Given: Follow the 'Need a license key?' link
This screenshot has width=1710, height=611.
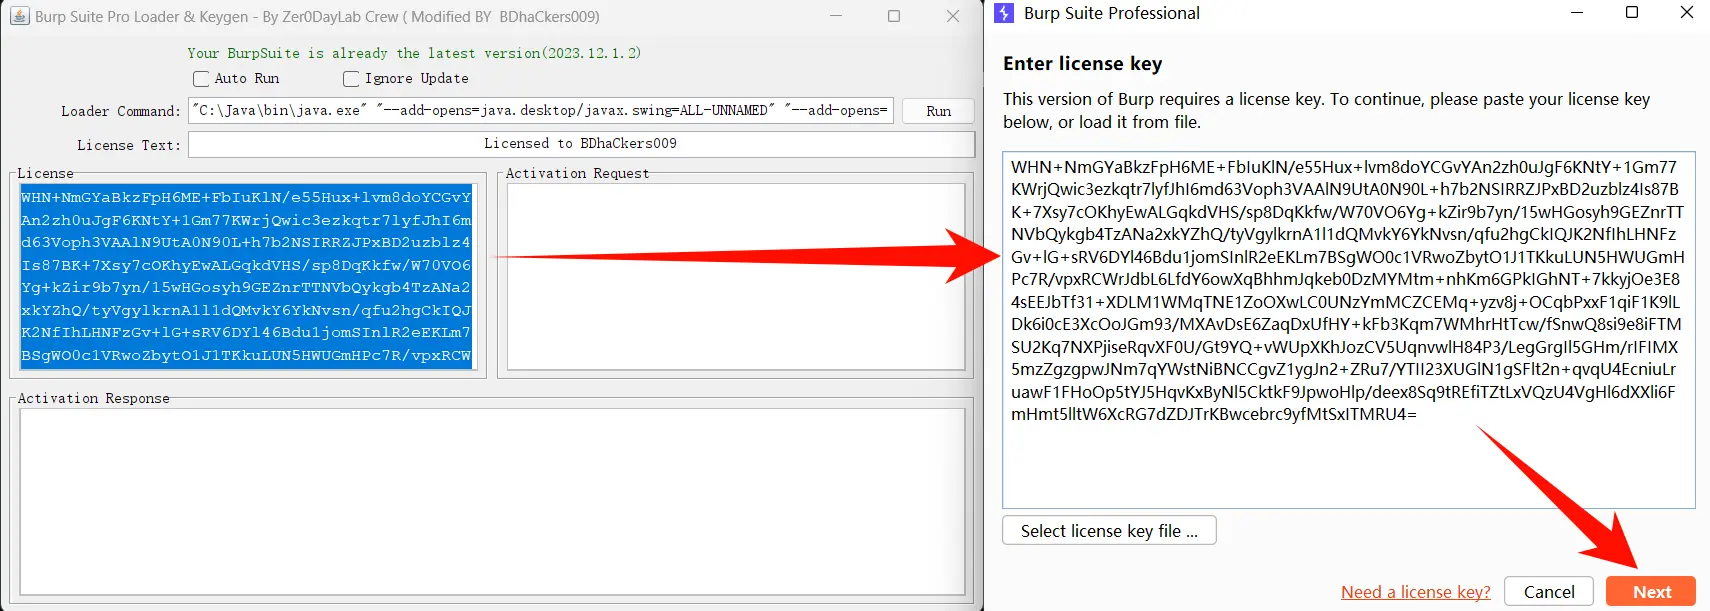Looking at the screenshot, I should 1415,592.
